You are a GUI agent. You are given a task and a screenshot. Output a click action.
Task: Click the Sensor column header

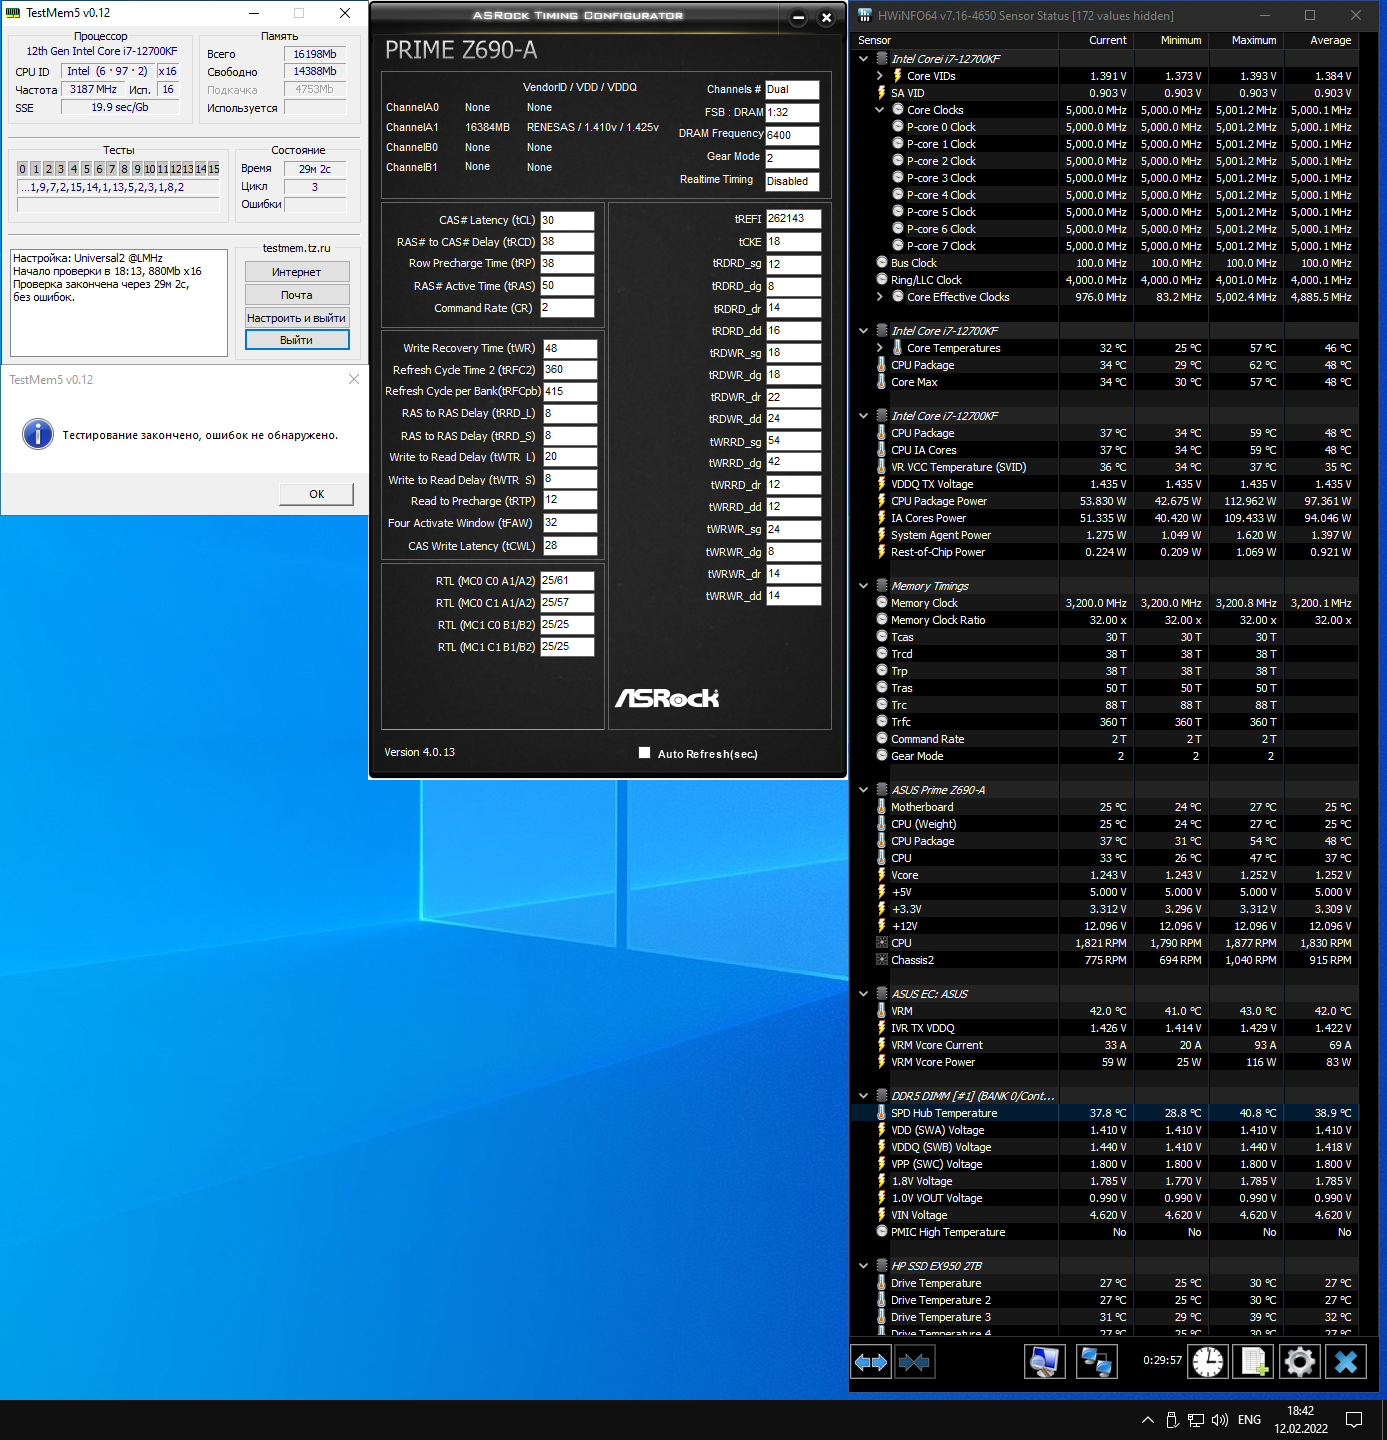tap(875, 40)
